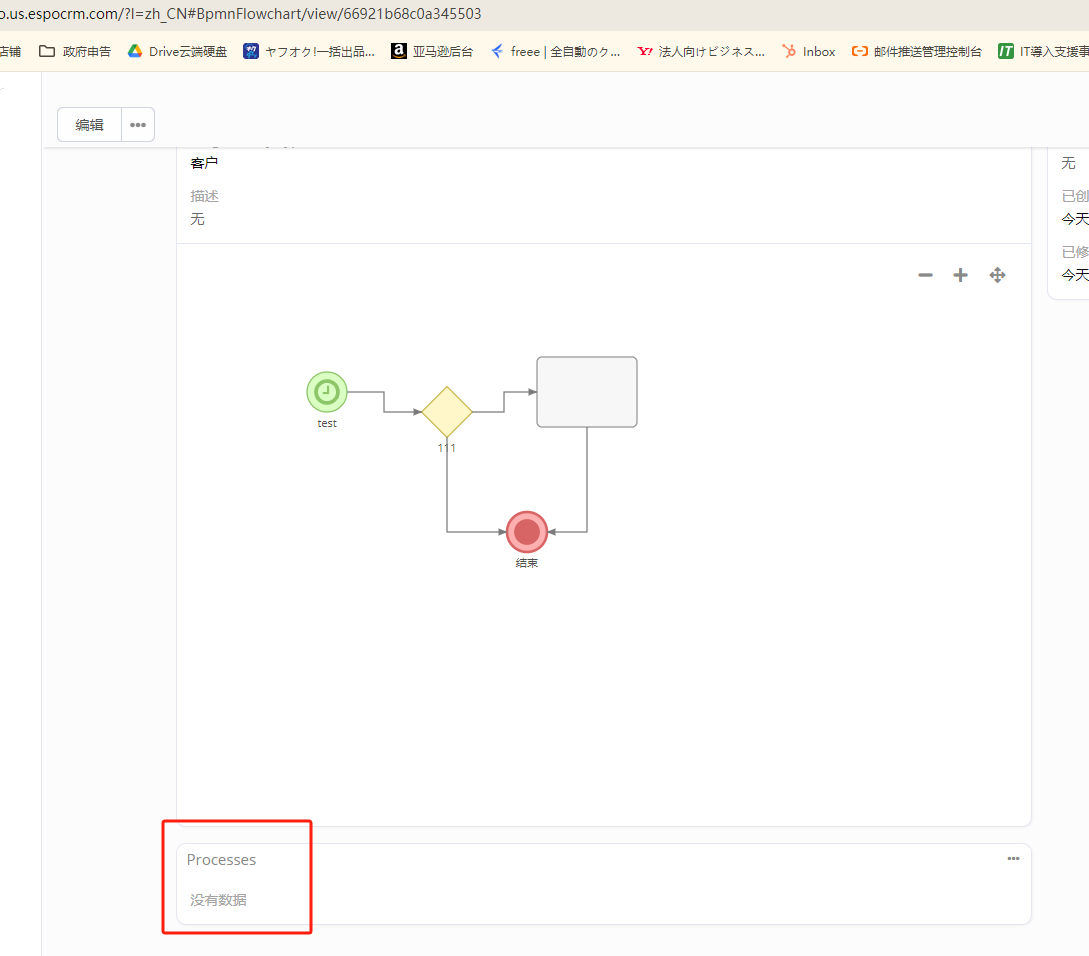Image resolution: width=1089 pixels, height=956 pixels.
Task: Click the Processes panel title
Action: [x=221, y=860]
